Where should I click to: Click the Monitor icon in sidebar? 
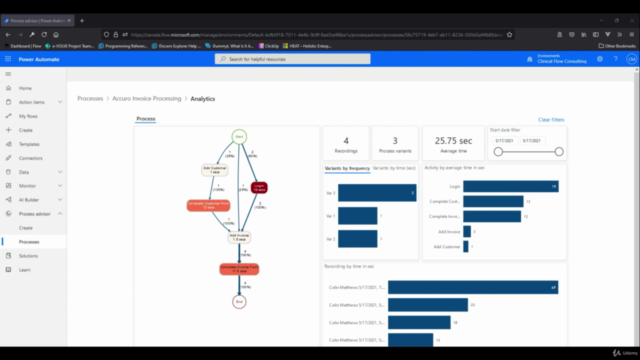(8, 186)
